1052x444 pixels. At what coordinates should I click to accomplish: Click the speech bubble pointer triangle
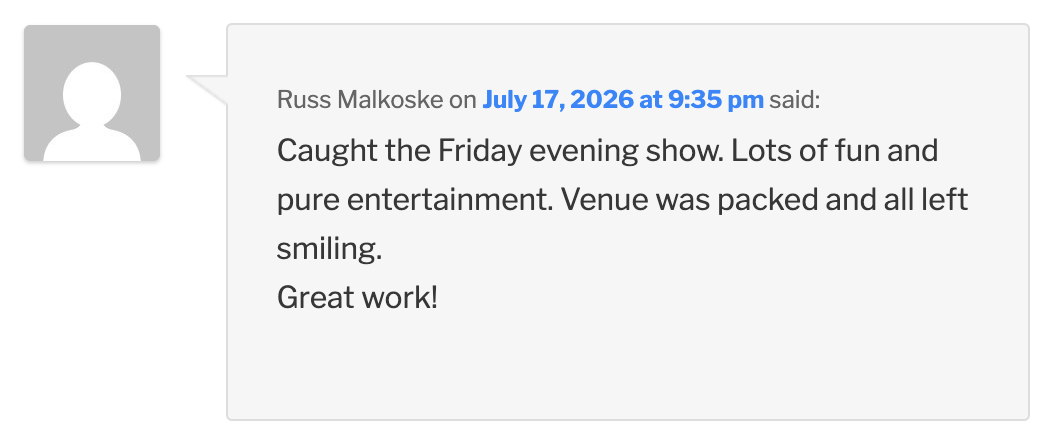[x=208, y=90]
